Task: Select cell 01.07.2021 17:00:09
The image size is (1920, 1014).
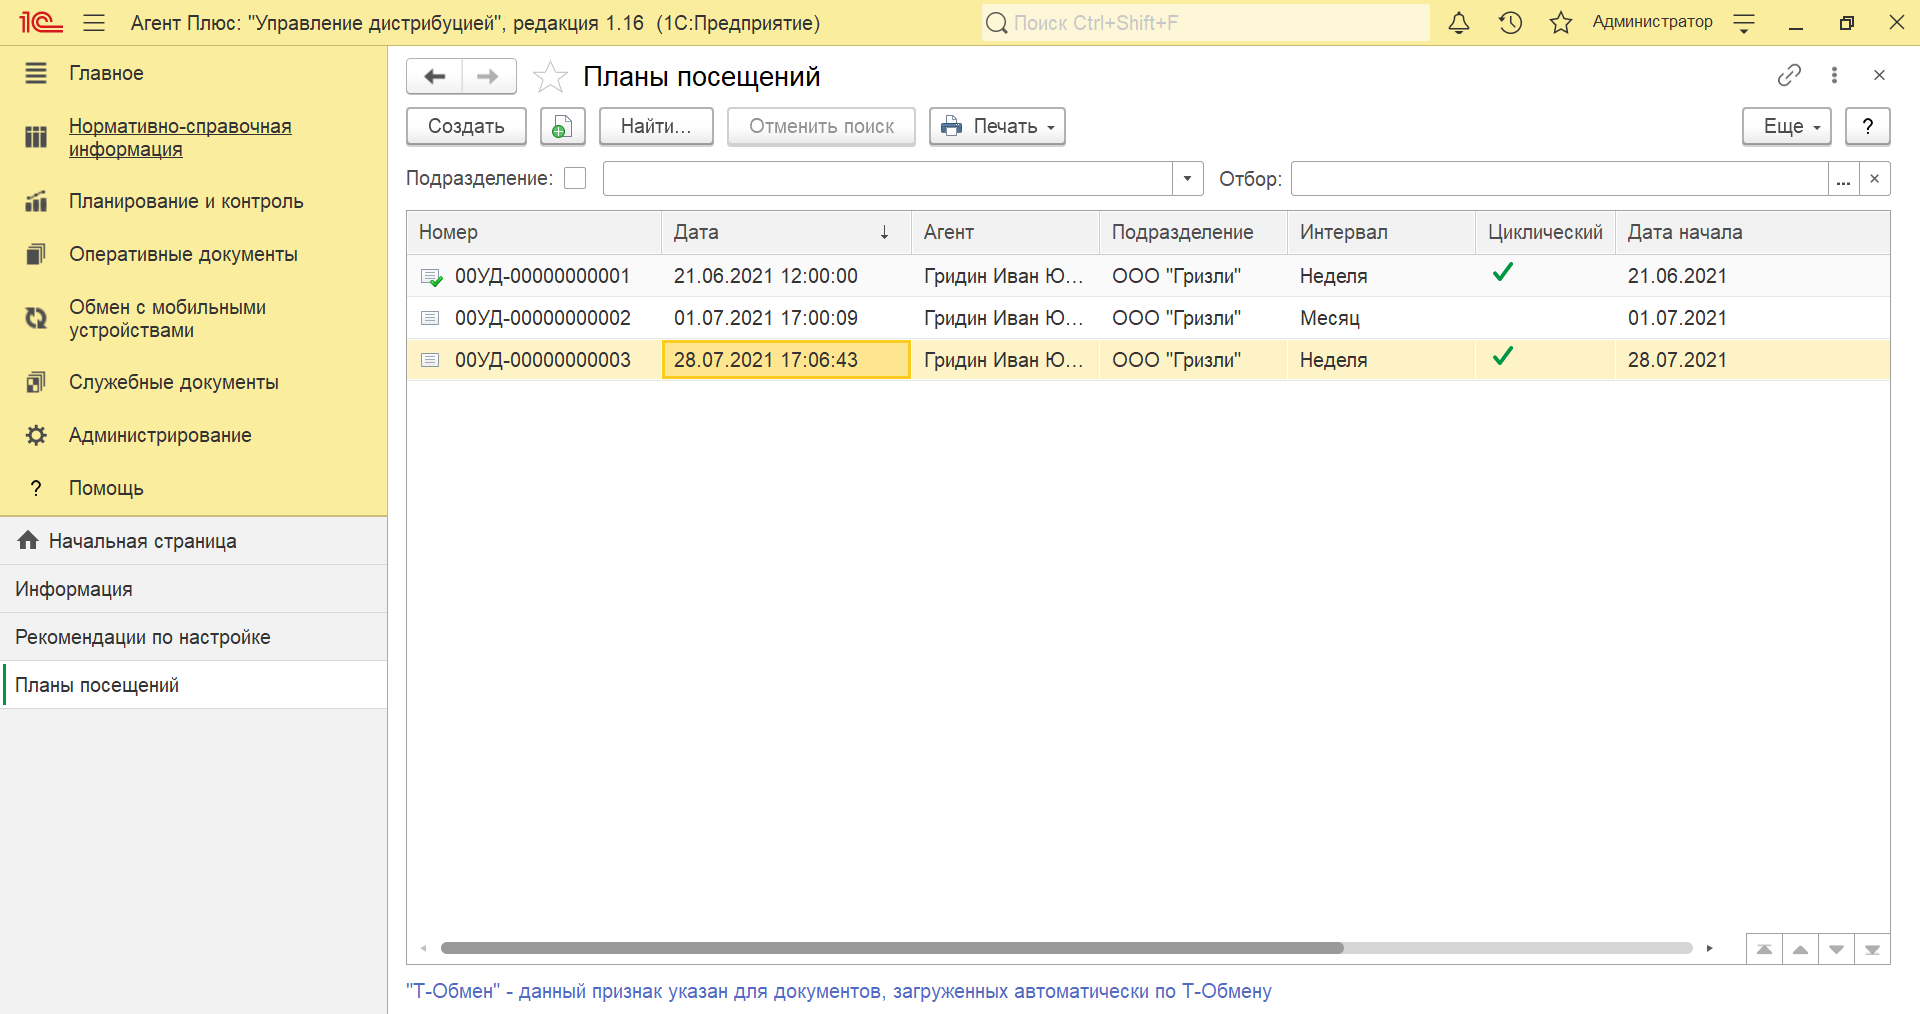Action: (786, 318)
